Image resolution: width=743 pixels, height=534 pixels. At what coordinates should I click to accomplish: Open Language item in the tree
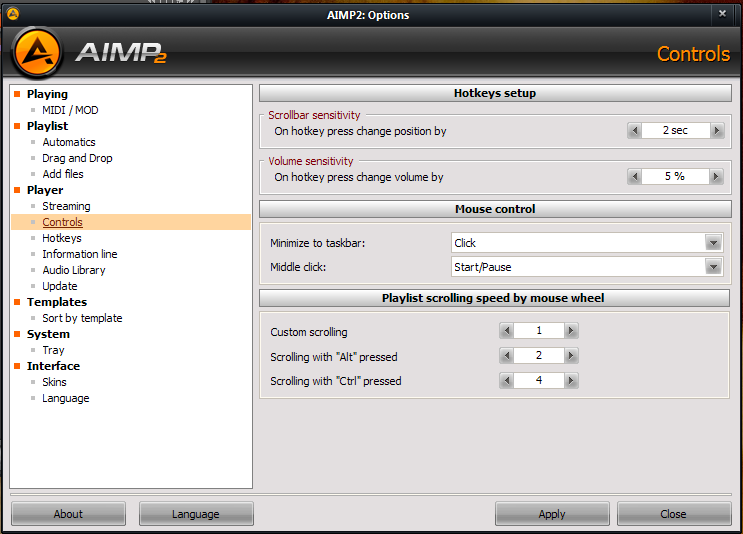point(66,398)
